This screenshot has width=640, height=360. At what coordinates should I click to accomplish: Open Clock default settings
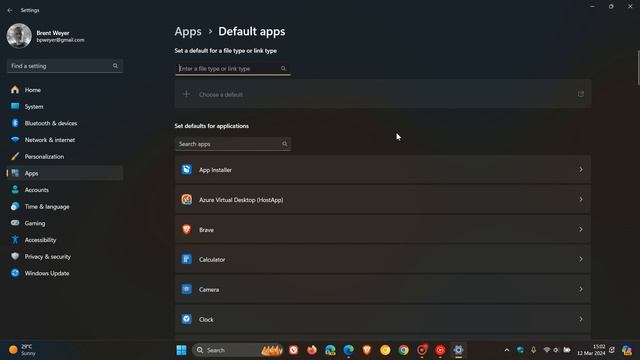point(383,319)
